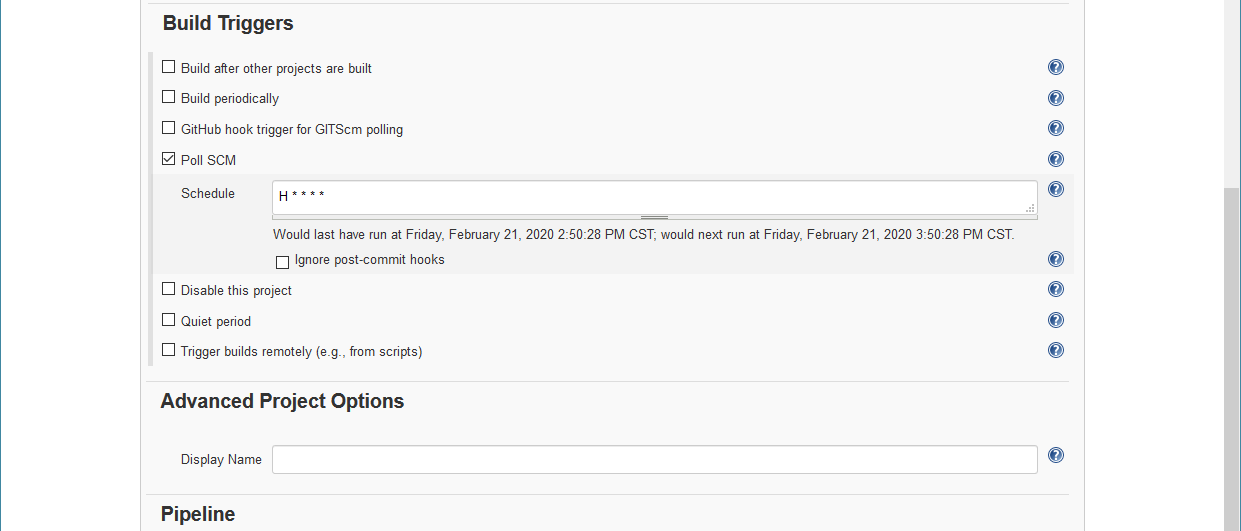Open help for Build after other projects
This screenshot has width=1241, height=531.
(x=1055, y=67)
